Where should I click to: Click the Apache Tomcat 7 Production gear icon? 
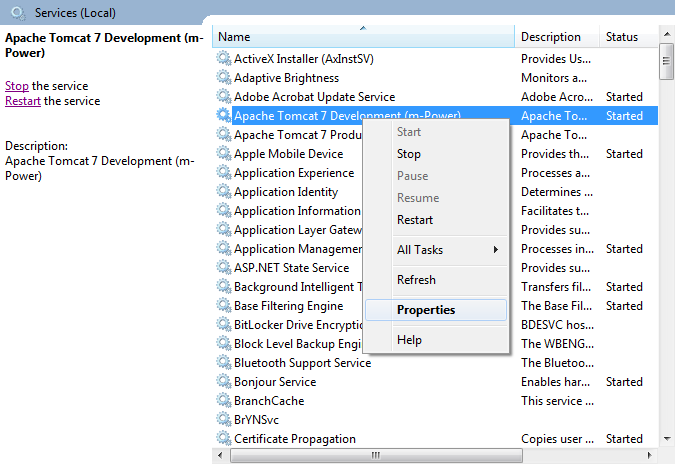pos(223,134)
